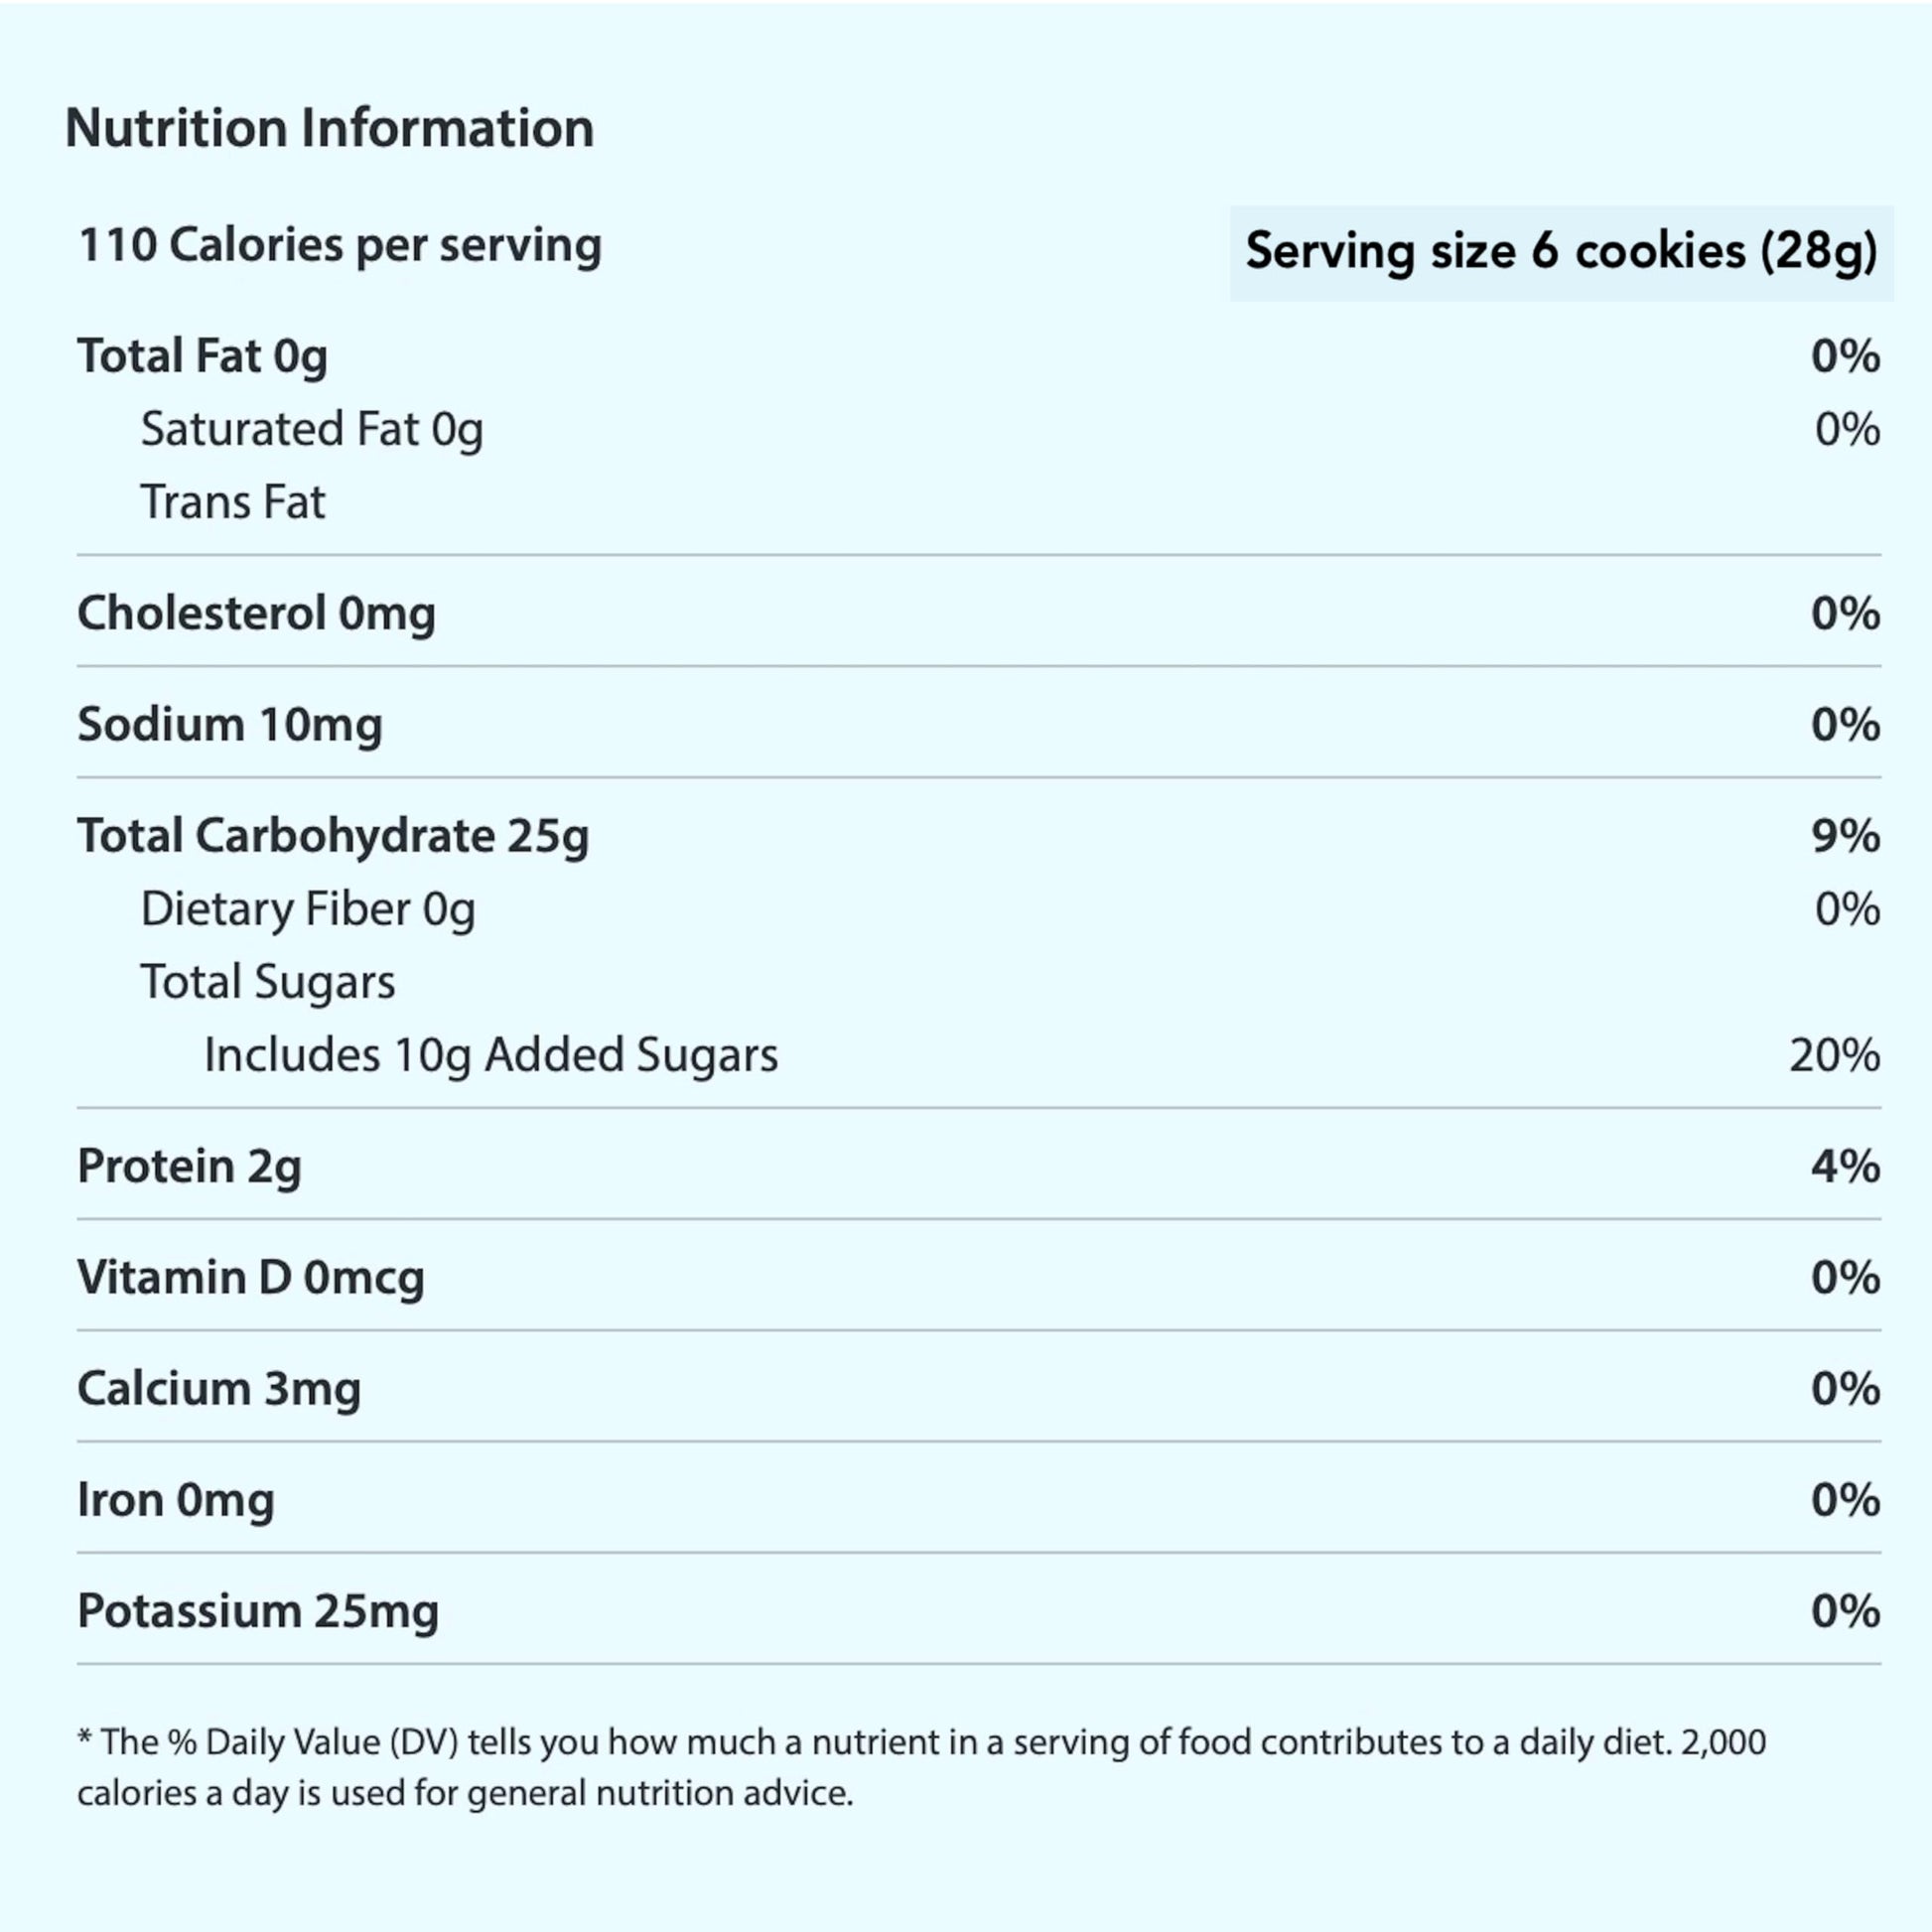Select the 110 Calories per serving text
The width and height of the screenshot is (1932, 1932).
[x=340, y=246]
